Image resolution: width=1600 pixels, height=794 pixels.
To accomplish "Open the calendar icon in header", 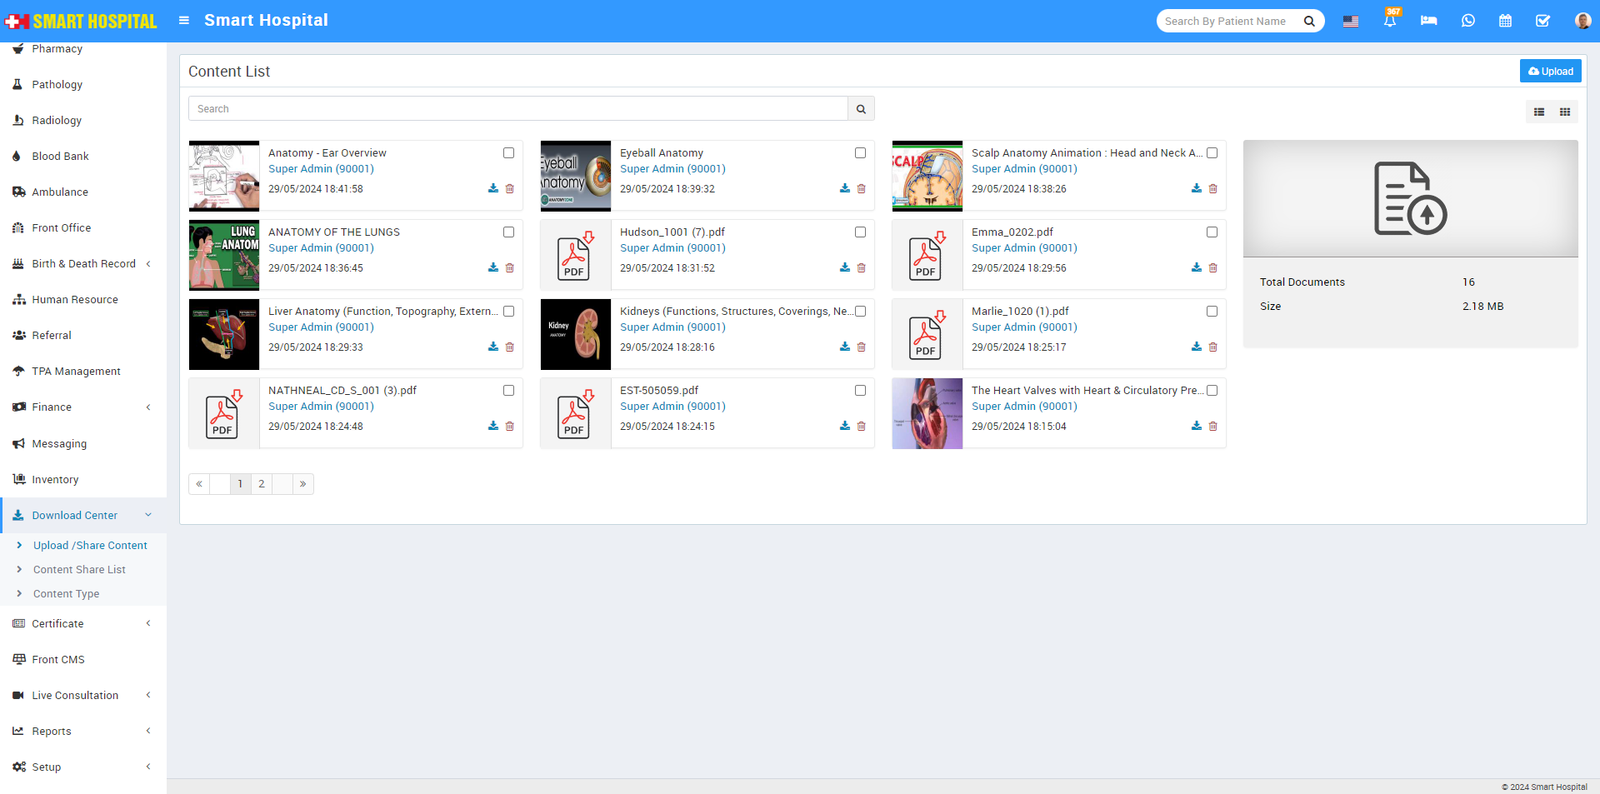I will point(1505,21).
